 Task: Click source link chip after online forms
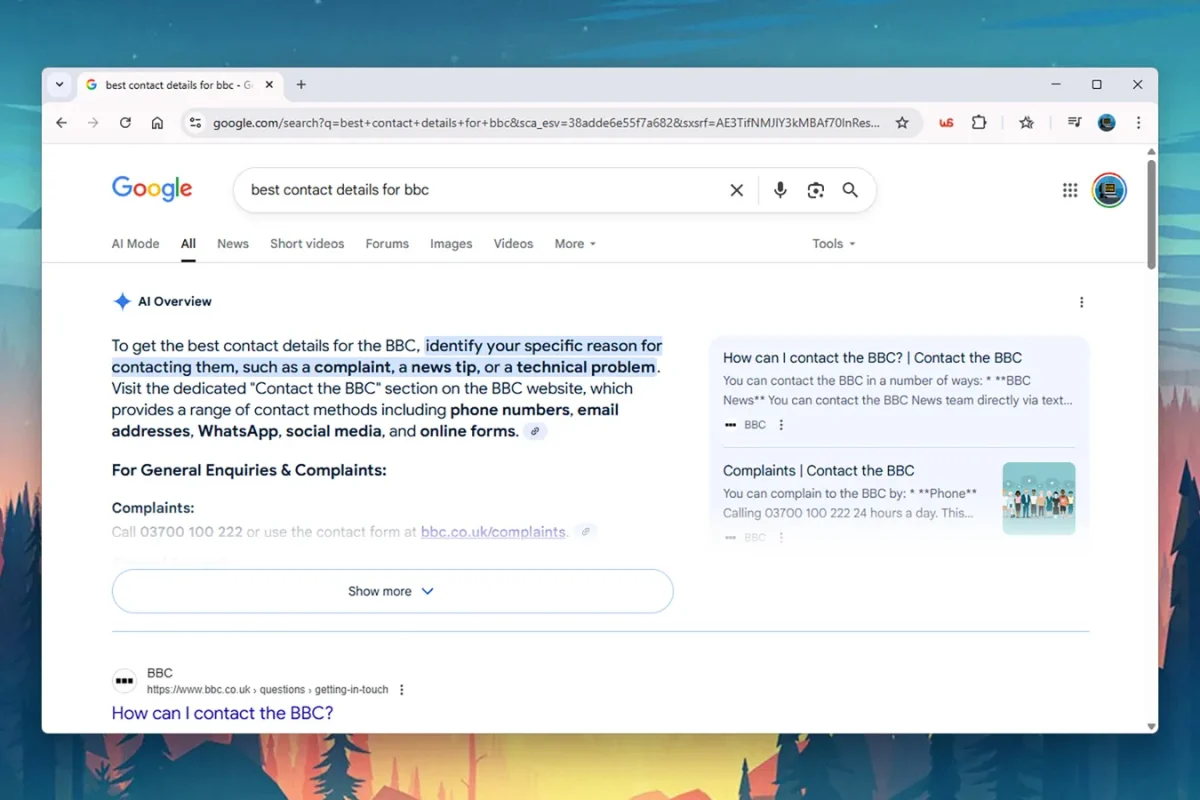pos(536,432)
